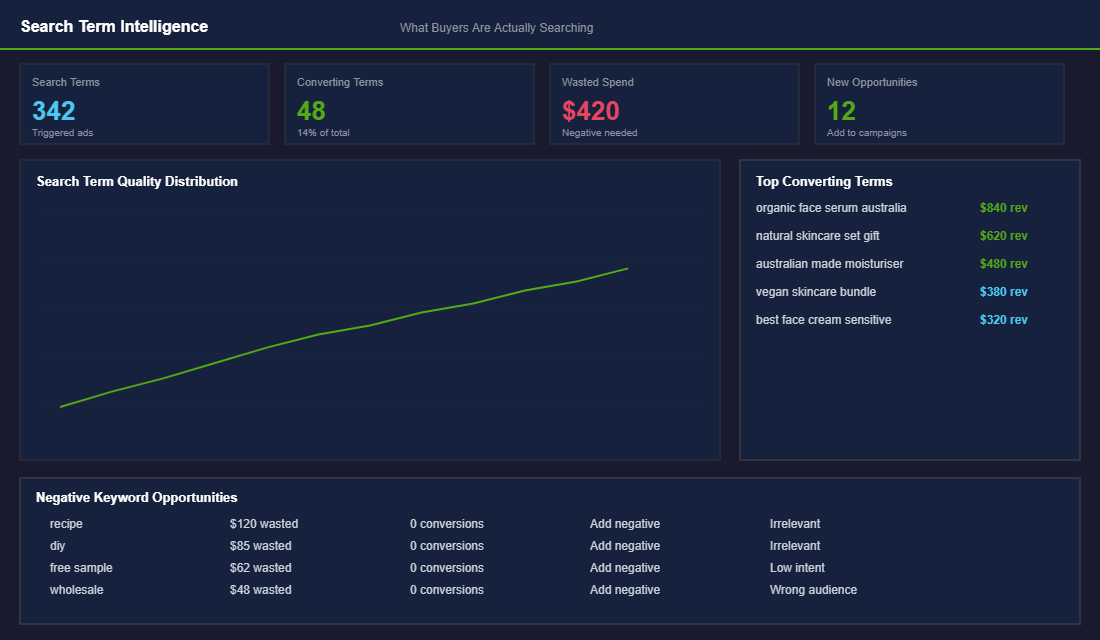The width and height of the screenshot is (1100, 640).
Task: Click the australian made moisturiser term
Action: (829, 263)
